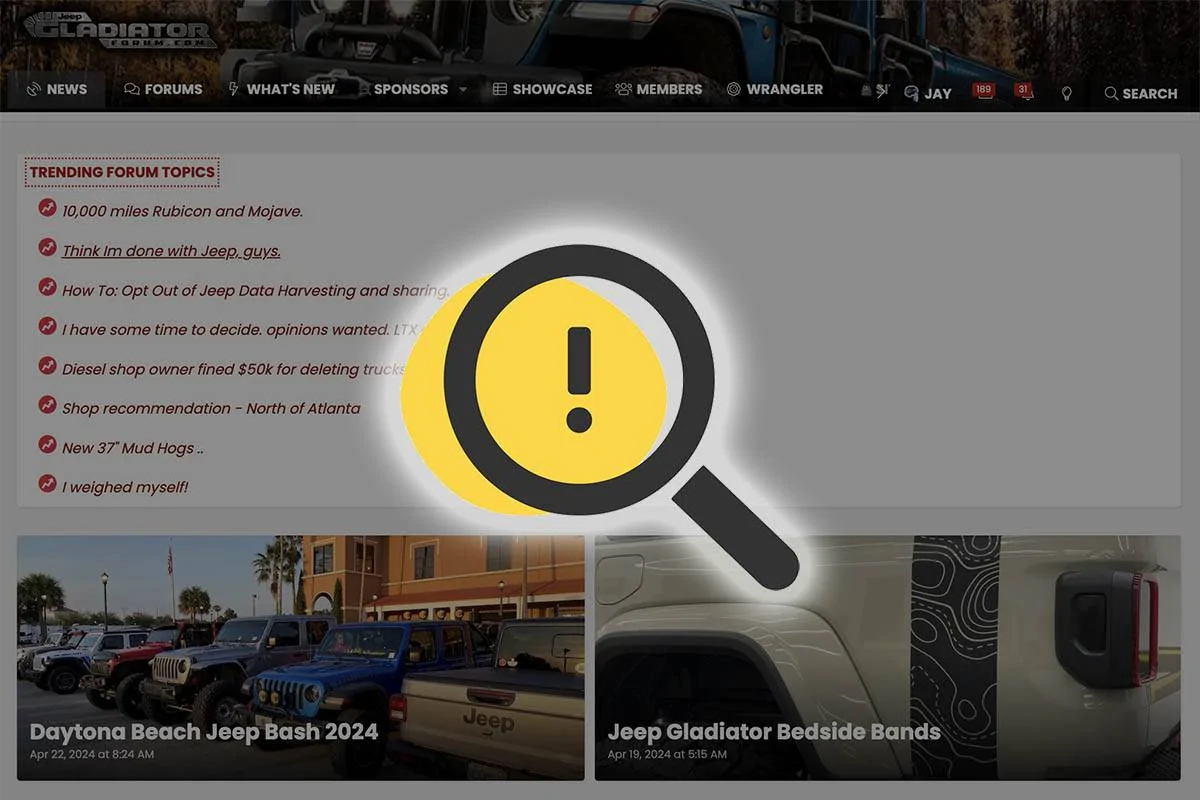Click the 'Apr 19, 2024 at 5:15 AM' timestamp
1200x800 pixels.
coord(667,755)
